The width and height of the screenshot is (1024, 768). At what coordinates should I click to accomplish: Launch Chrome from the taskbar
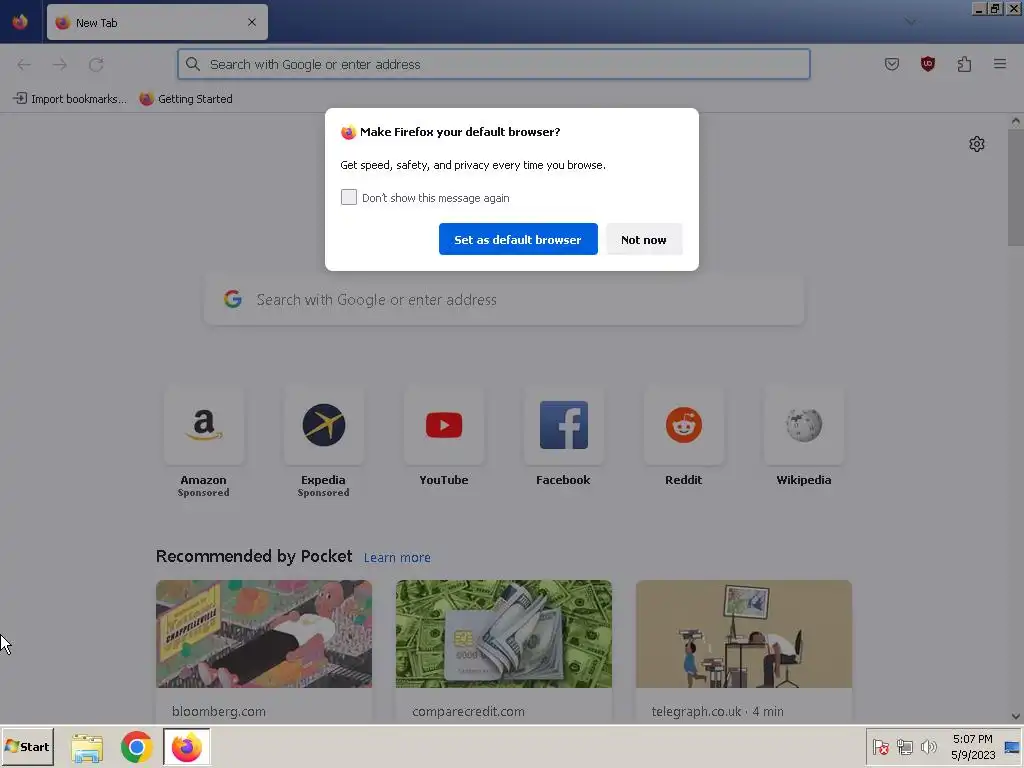click(136, 747)
